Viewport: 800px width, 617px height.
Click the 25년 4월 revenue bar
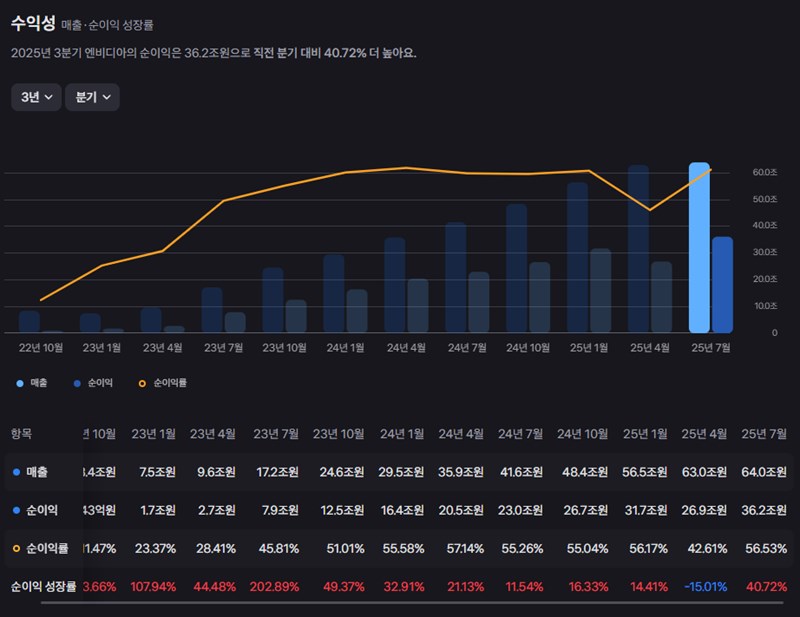[638, 250]
